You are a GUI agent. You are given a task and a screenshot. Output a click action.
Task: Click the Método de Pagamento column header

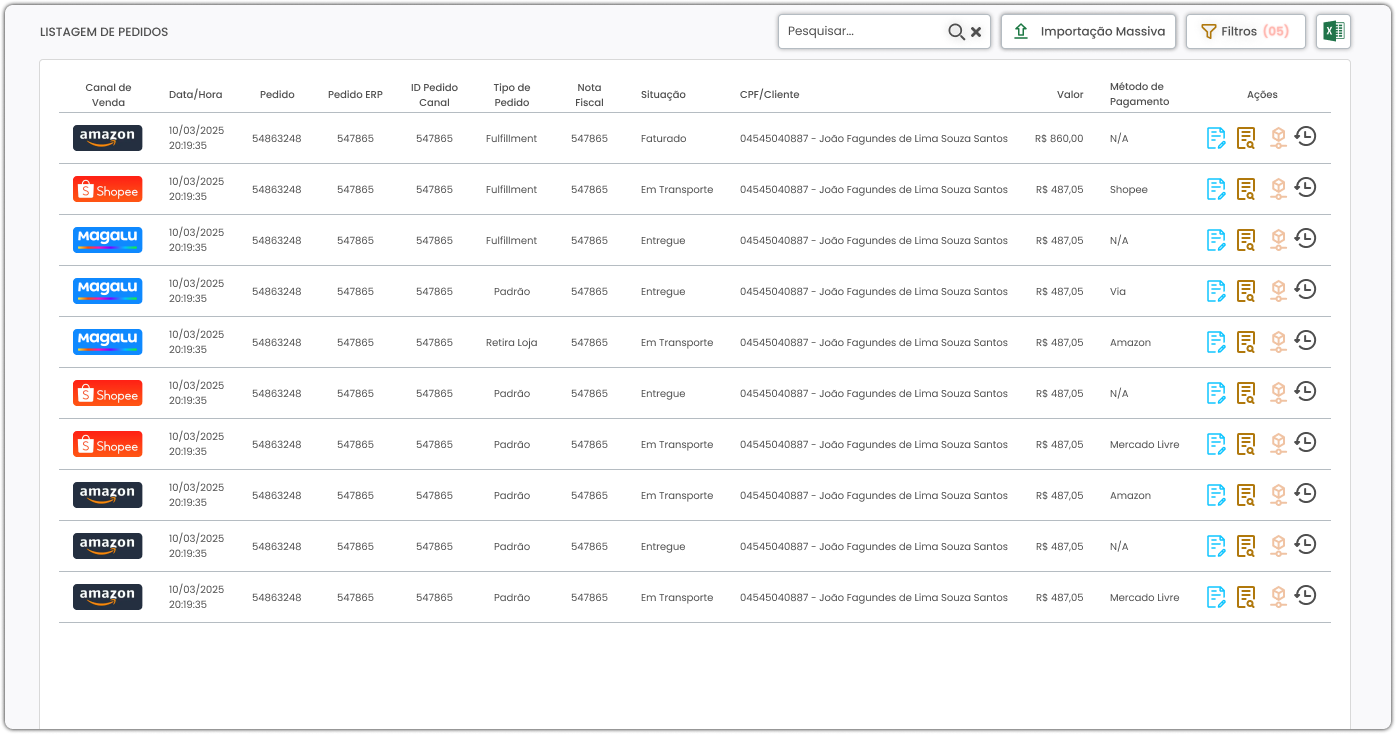(1139, 94)
